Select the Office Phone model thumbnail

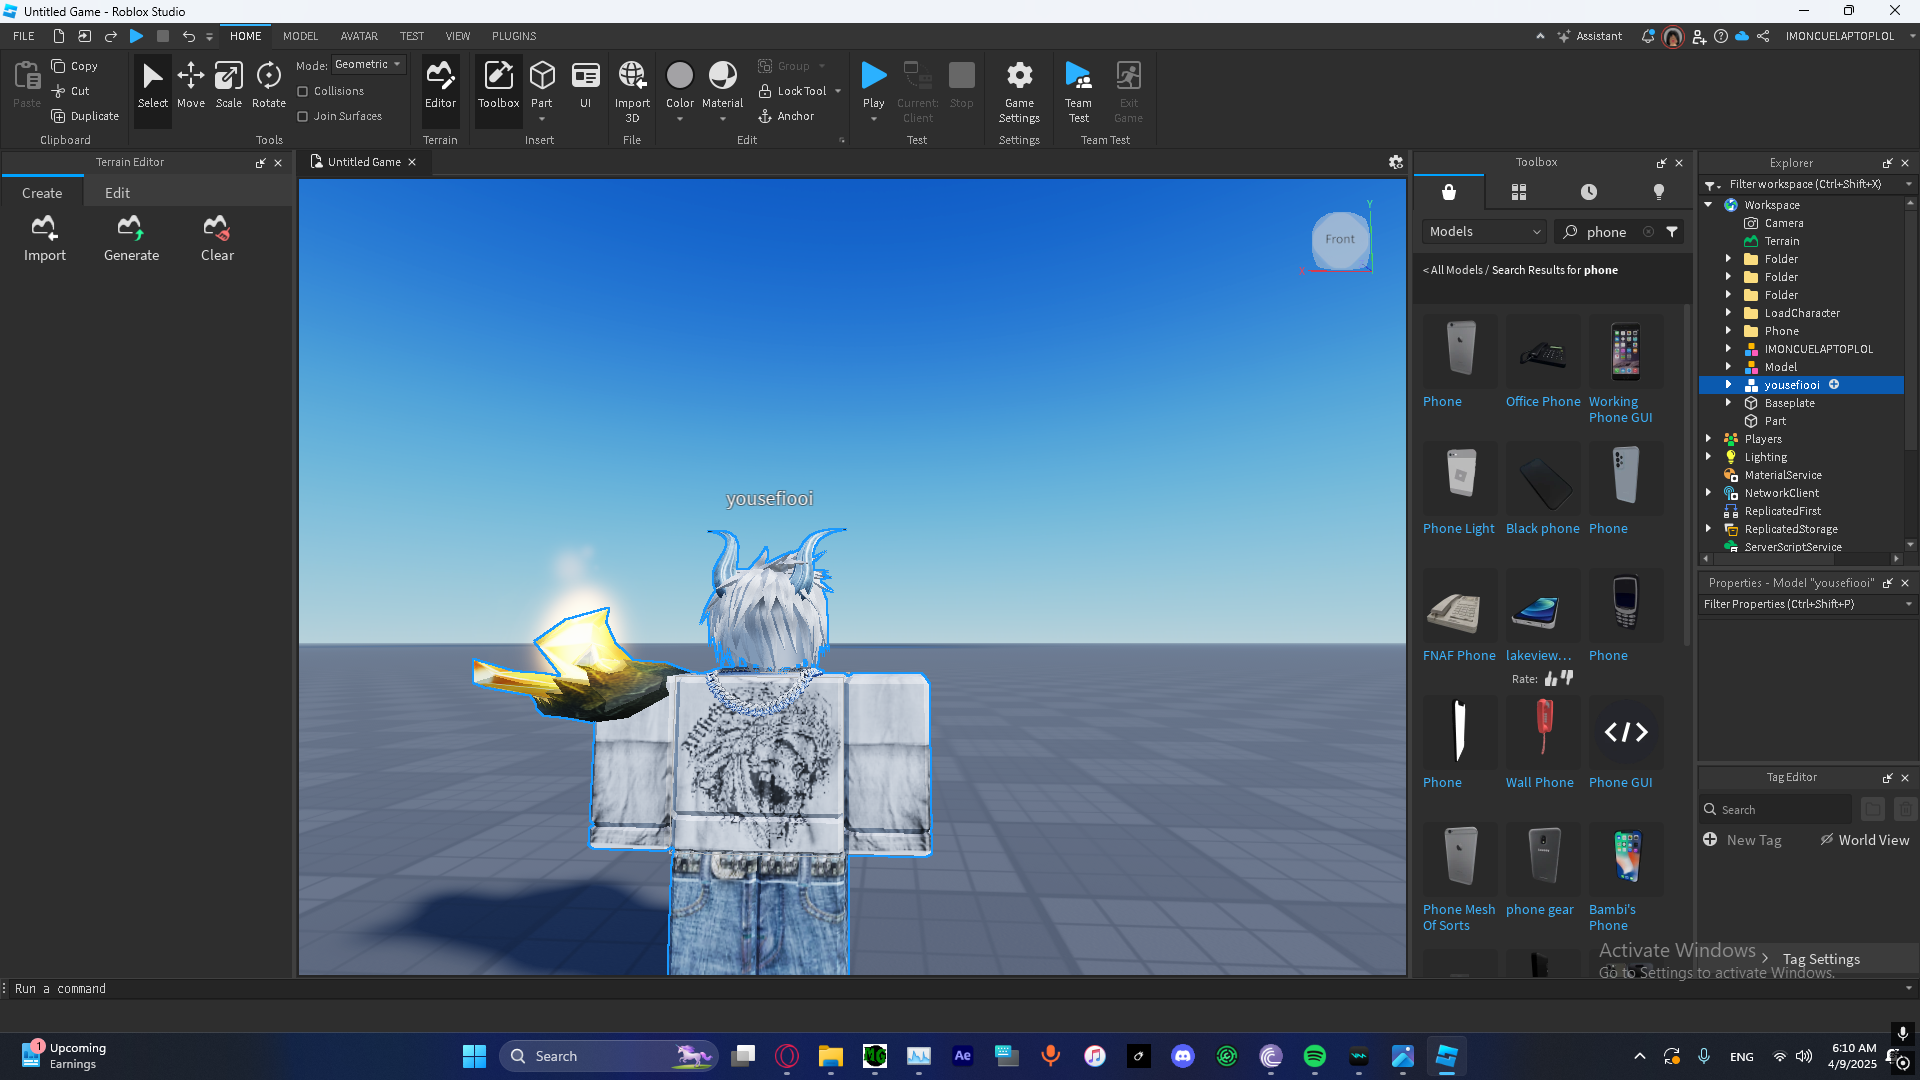[x=1543, y=352]
